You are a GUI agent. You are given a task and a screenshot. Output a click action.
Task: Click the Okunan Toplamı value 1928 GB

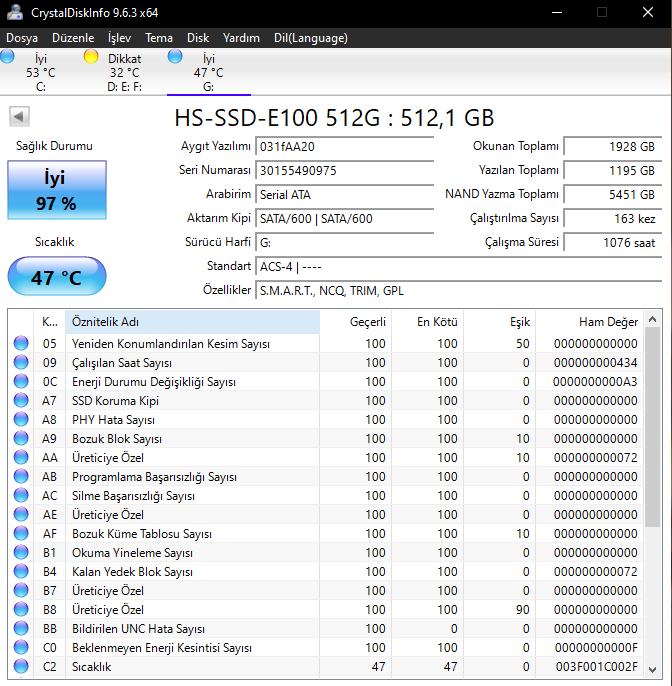click(x=612, y=146)
